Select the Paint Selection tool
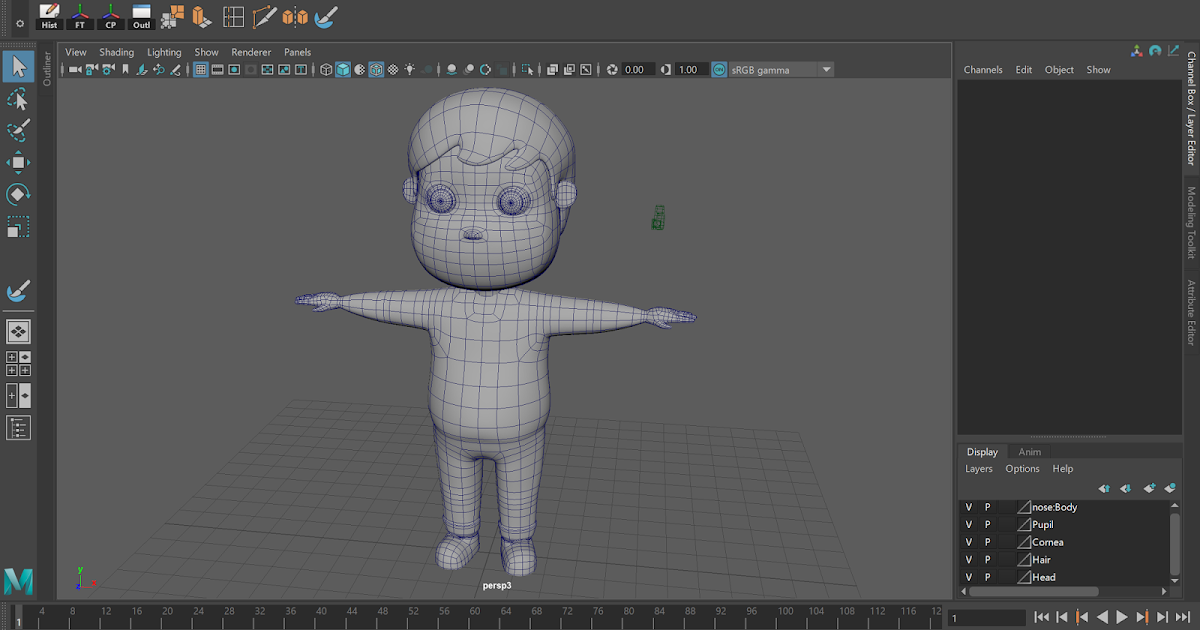This screenshot has height=630, width=1200. tap(18, 130)
